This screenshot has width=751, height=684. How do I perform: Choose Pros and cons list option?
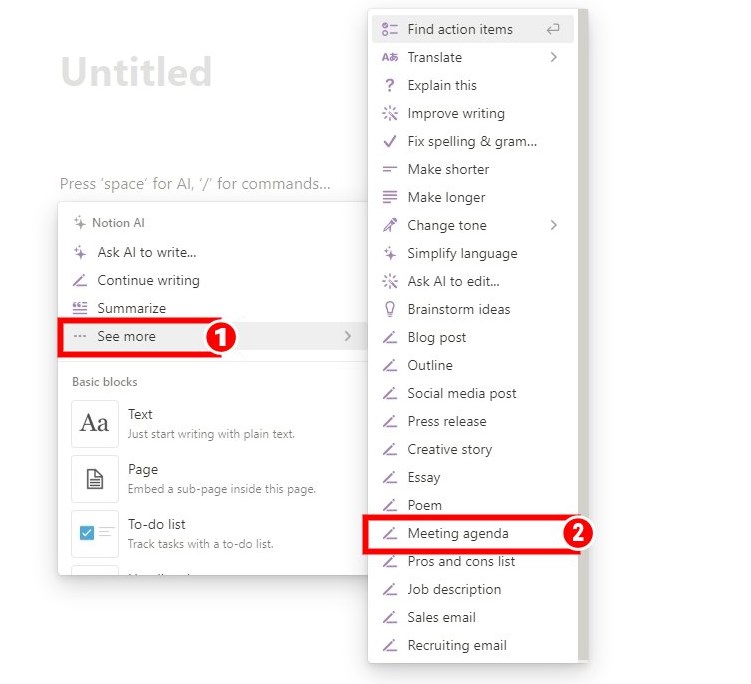point(461,562)
